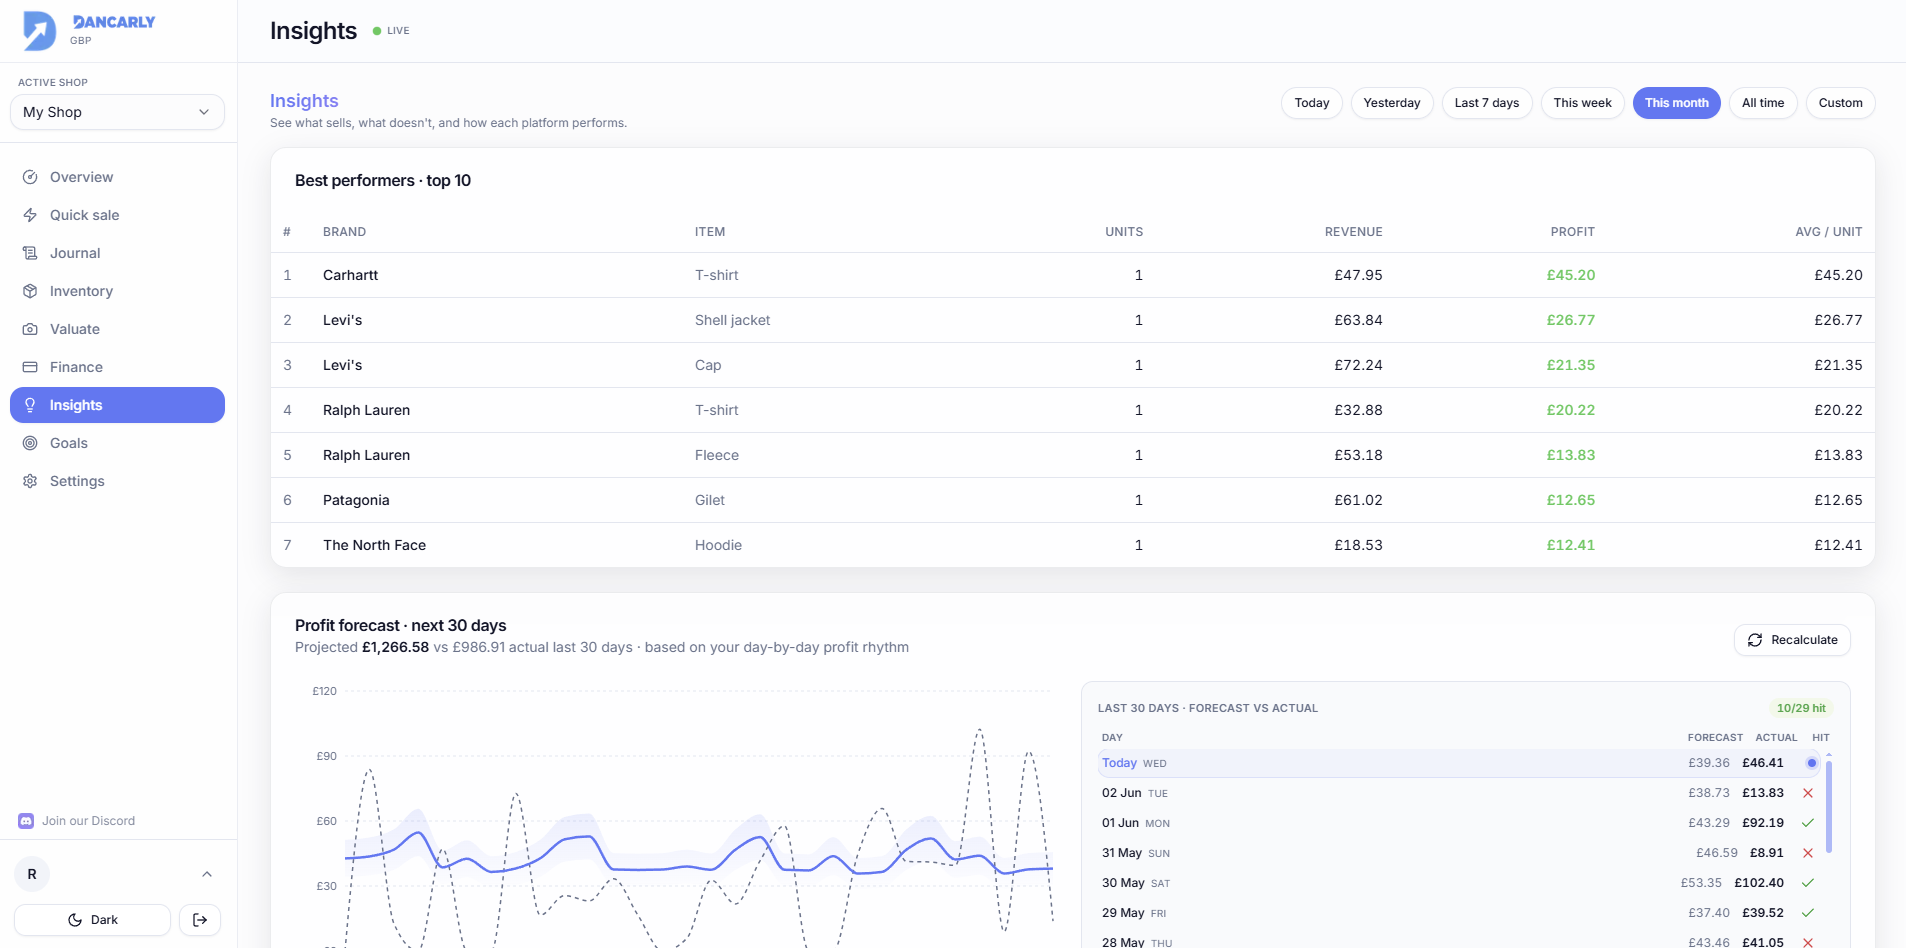Click the projected £1,266.58 value

coord(395,647)
